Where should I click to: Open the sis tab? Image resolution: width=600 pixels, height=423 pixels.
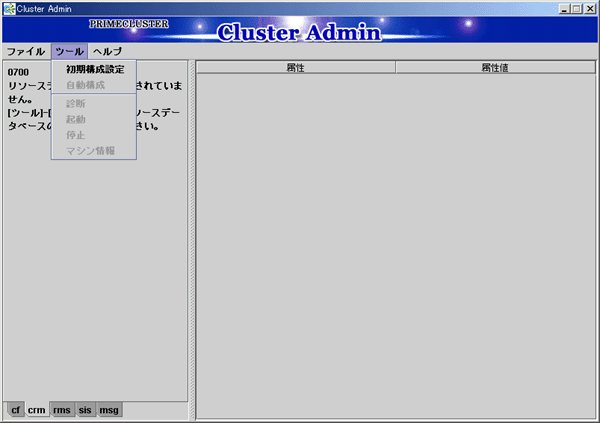tap(85, 410)
